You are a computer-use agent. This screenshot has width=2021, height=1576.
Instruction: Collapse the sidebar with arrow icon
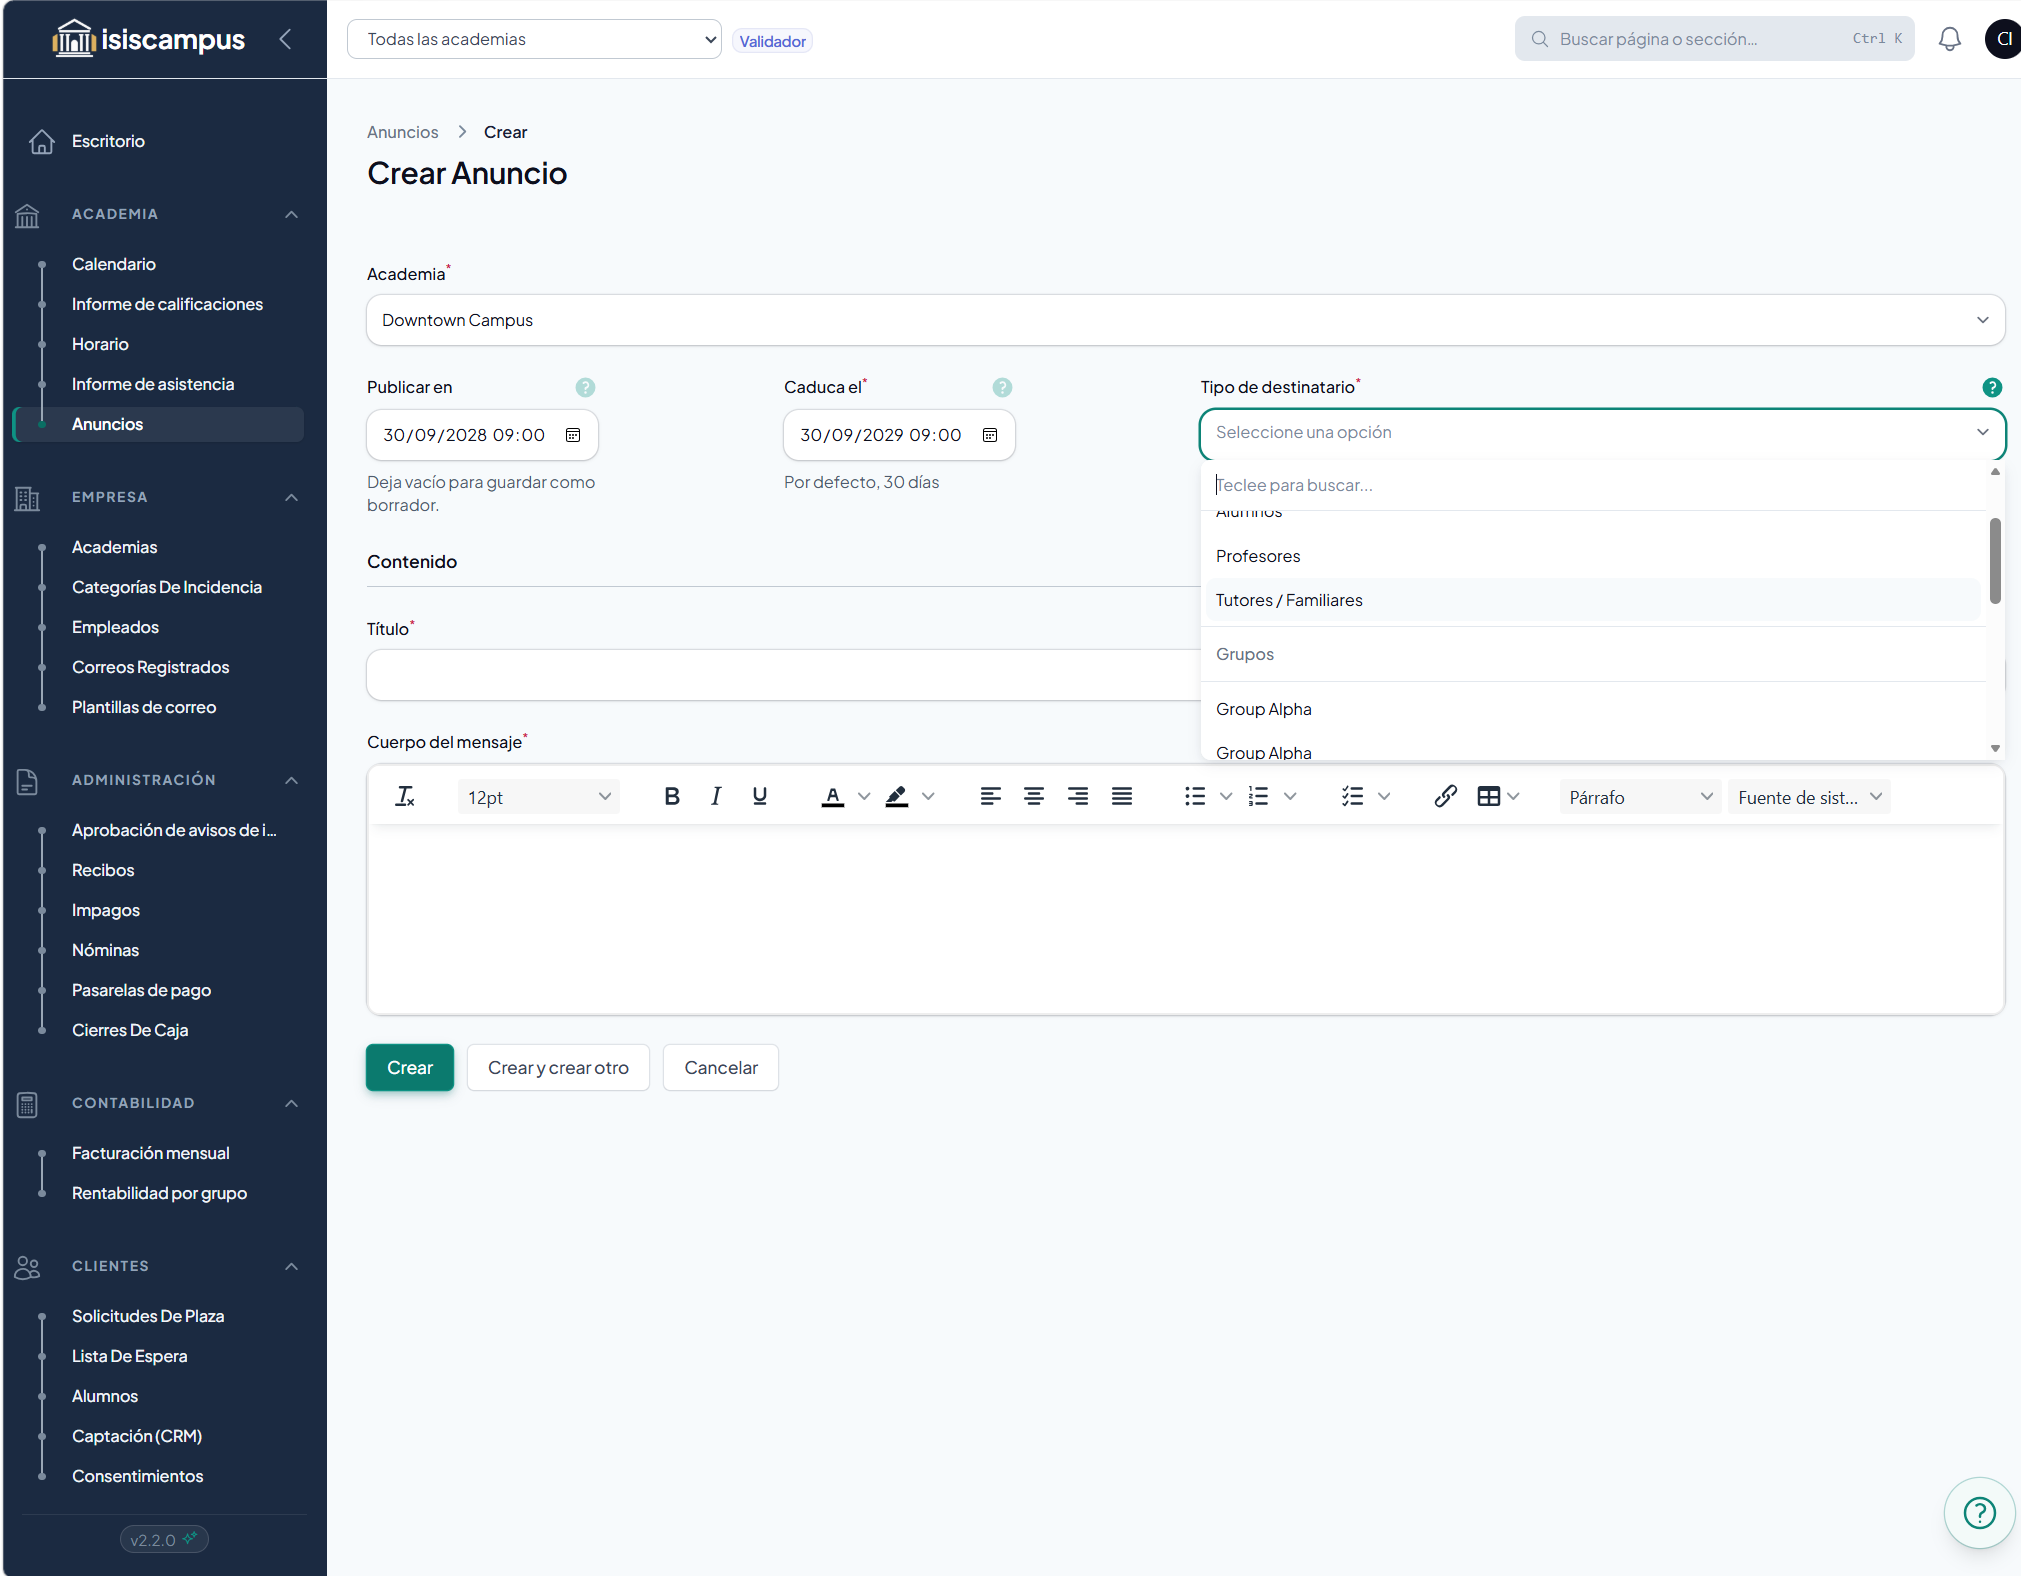pos(286,39)
